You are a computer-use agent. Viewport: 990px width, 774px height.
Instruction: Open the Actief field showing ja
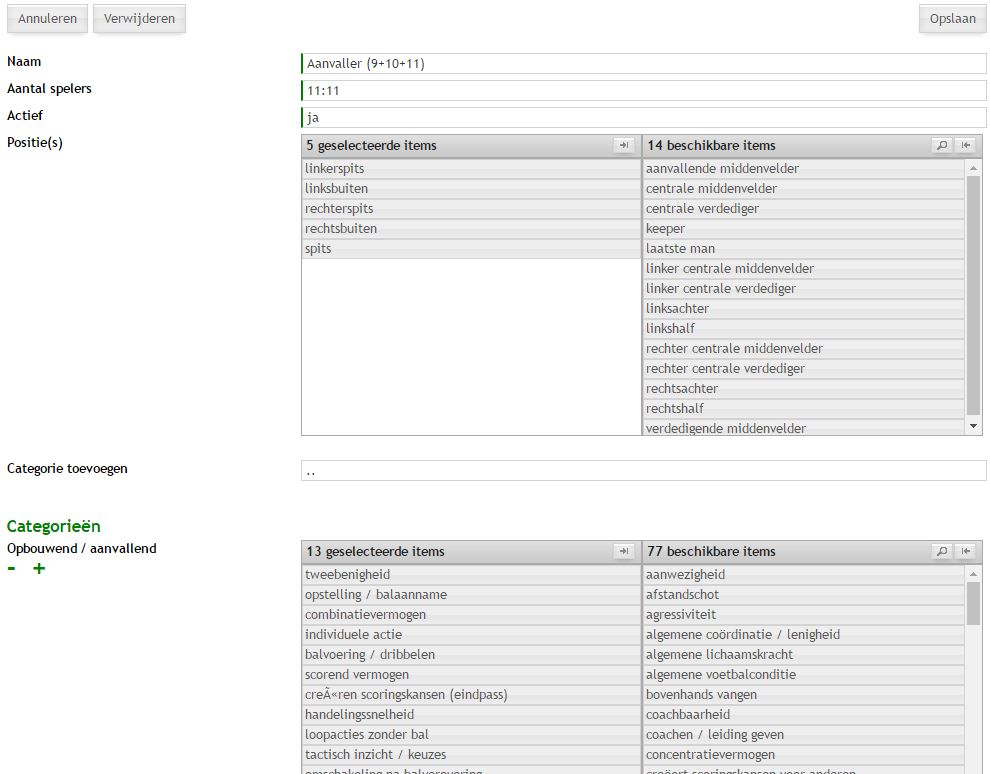643,118
